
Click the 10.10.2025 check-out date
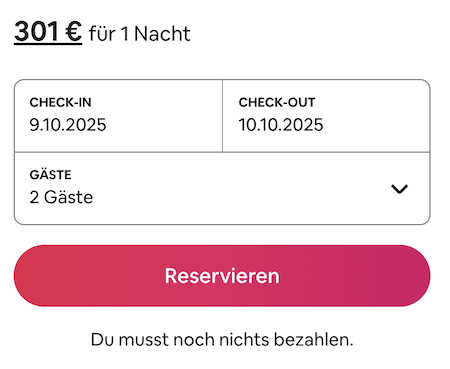click(x=281, y=125)
